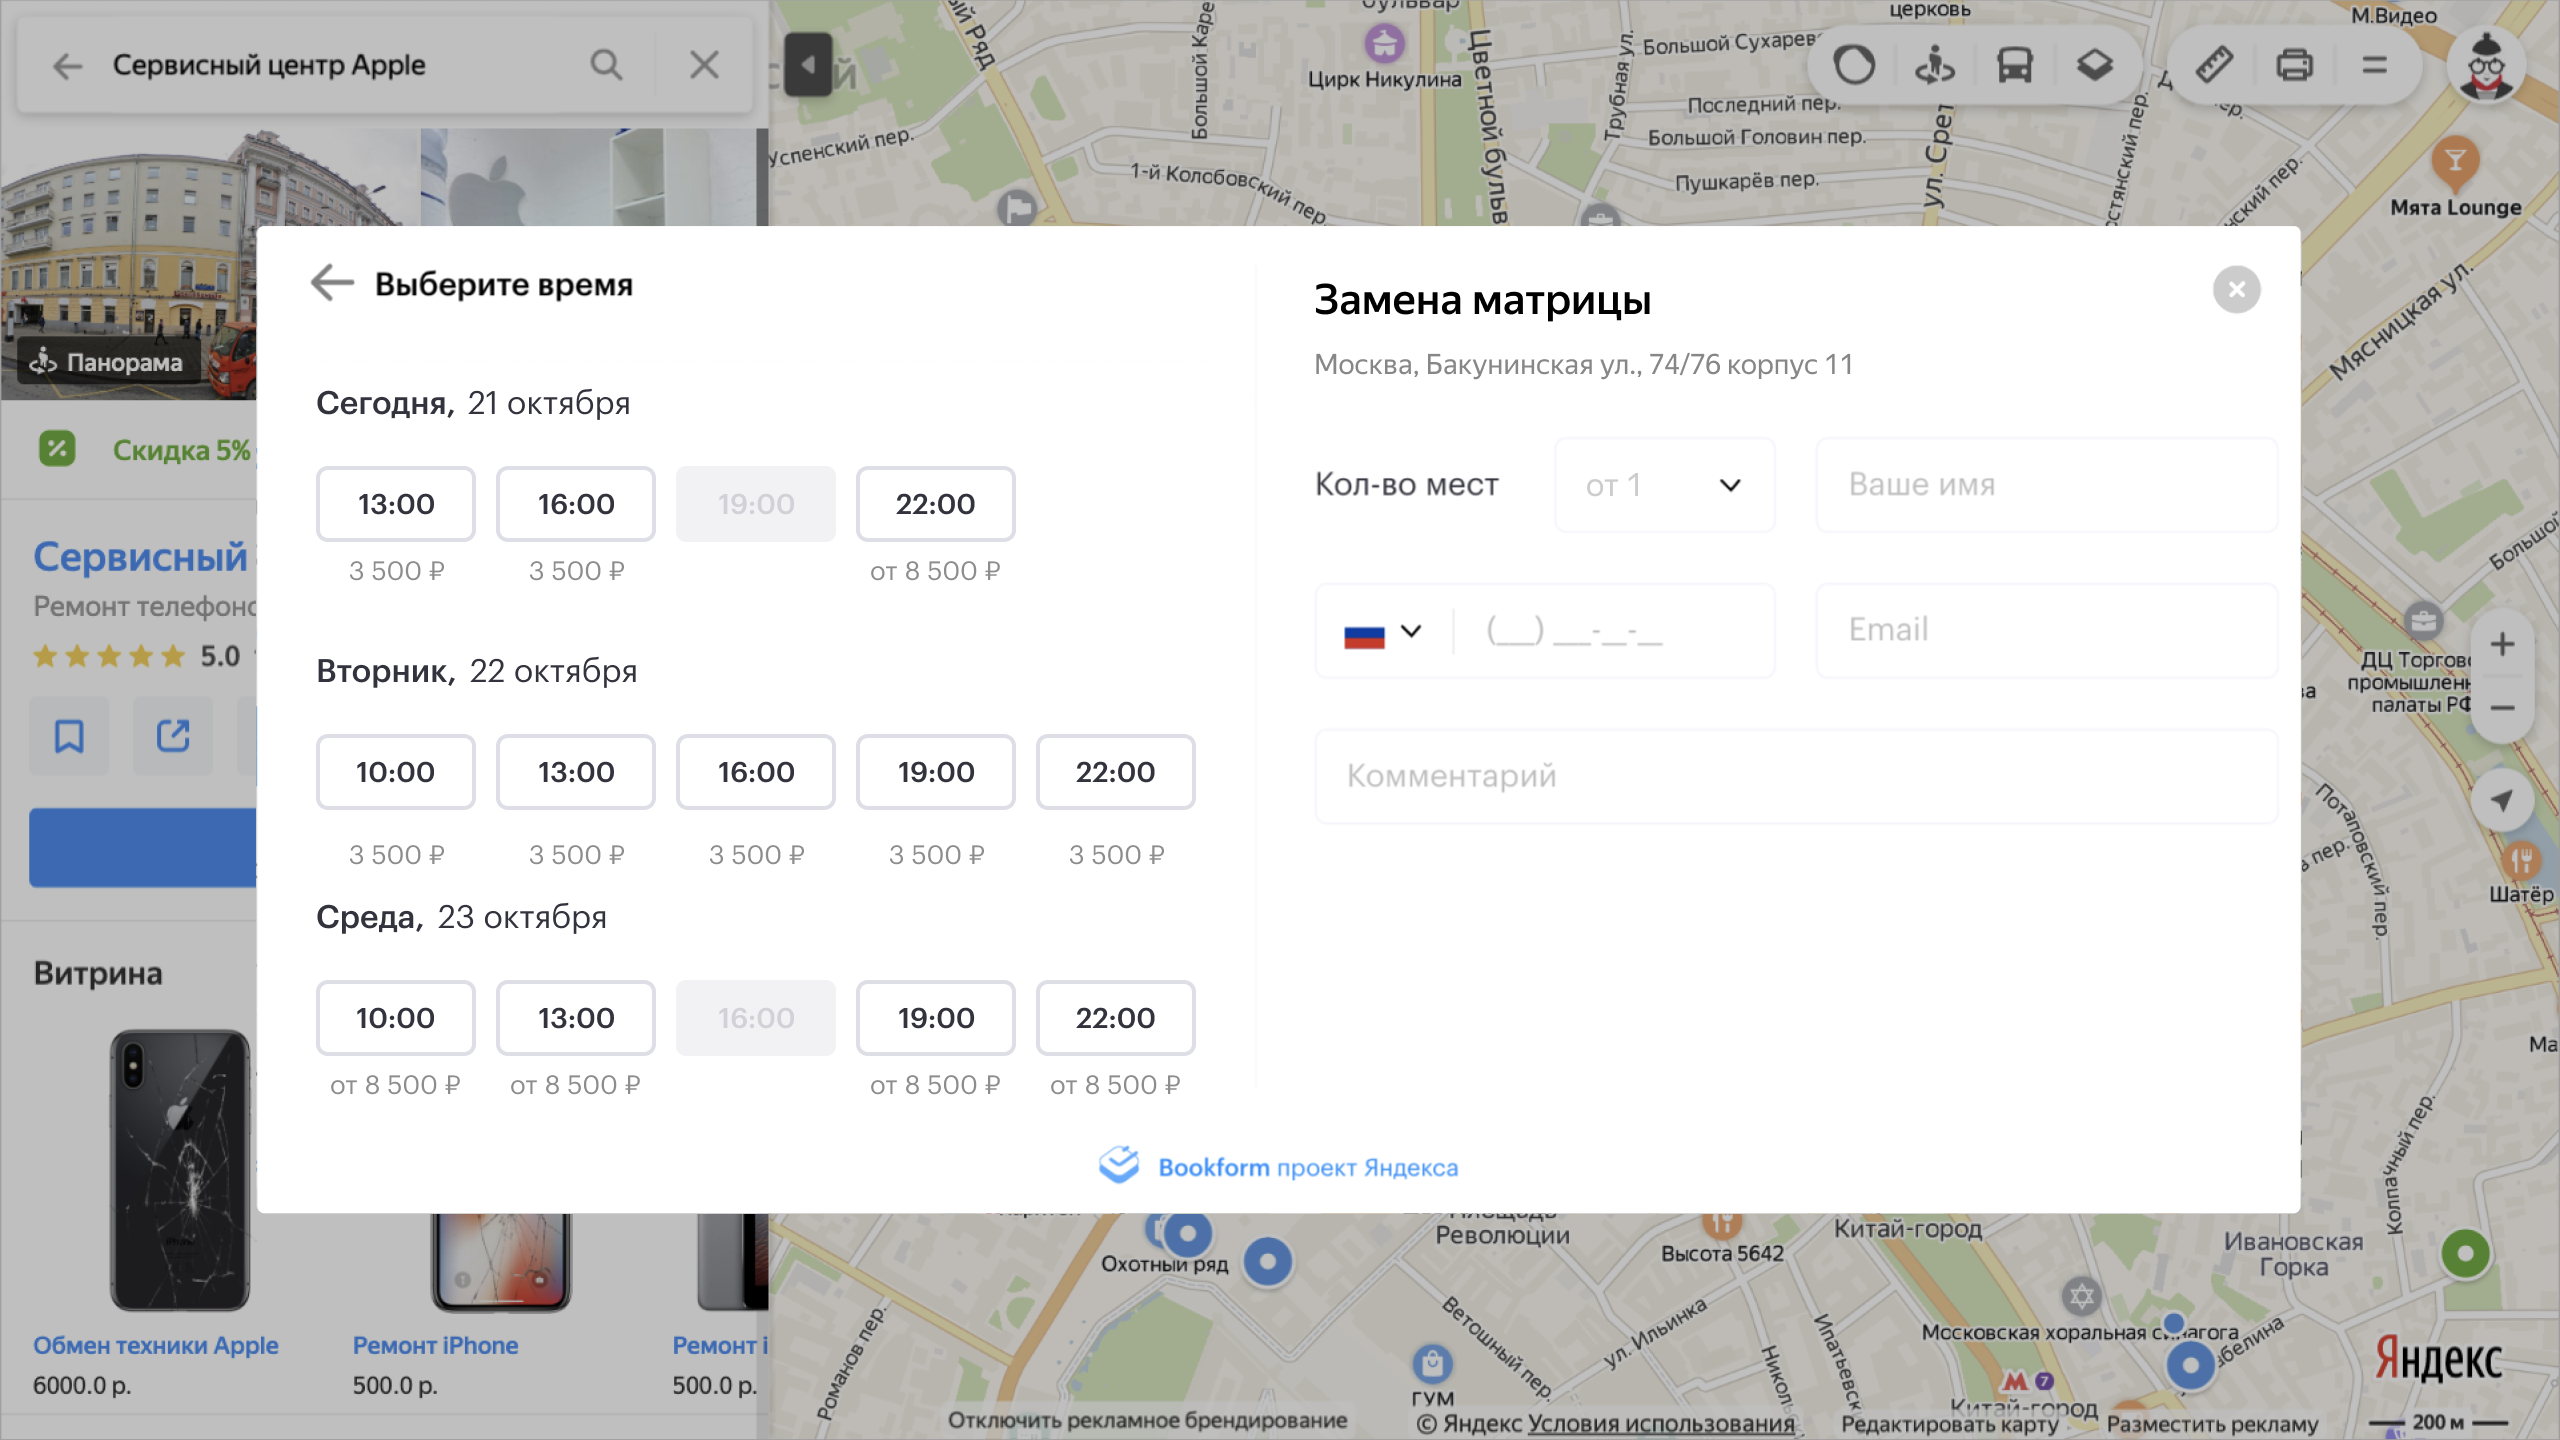The image size is (2560, 1440).
Task: Select today's 13:00 time slot
Action: (396, 504)
